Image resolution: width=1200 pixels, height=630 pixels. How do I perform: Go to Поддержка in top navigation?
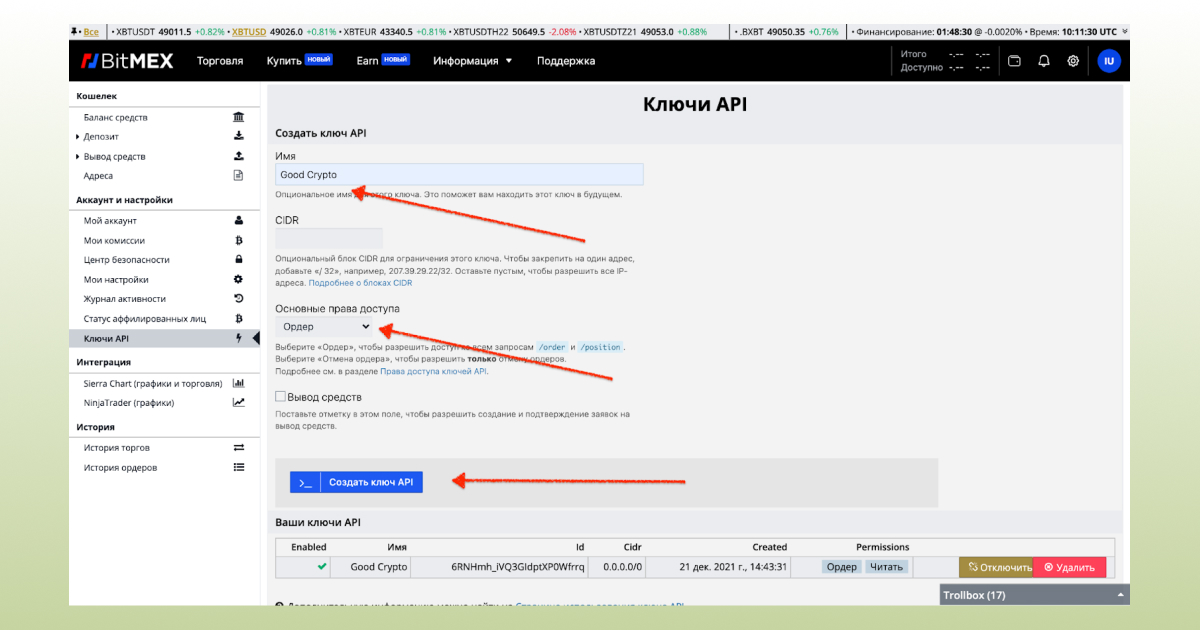coord(566,61)
